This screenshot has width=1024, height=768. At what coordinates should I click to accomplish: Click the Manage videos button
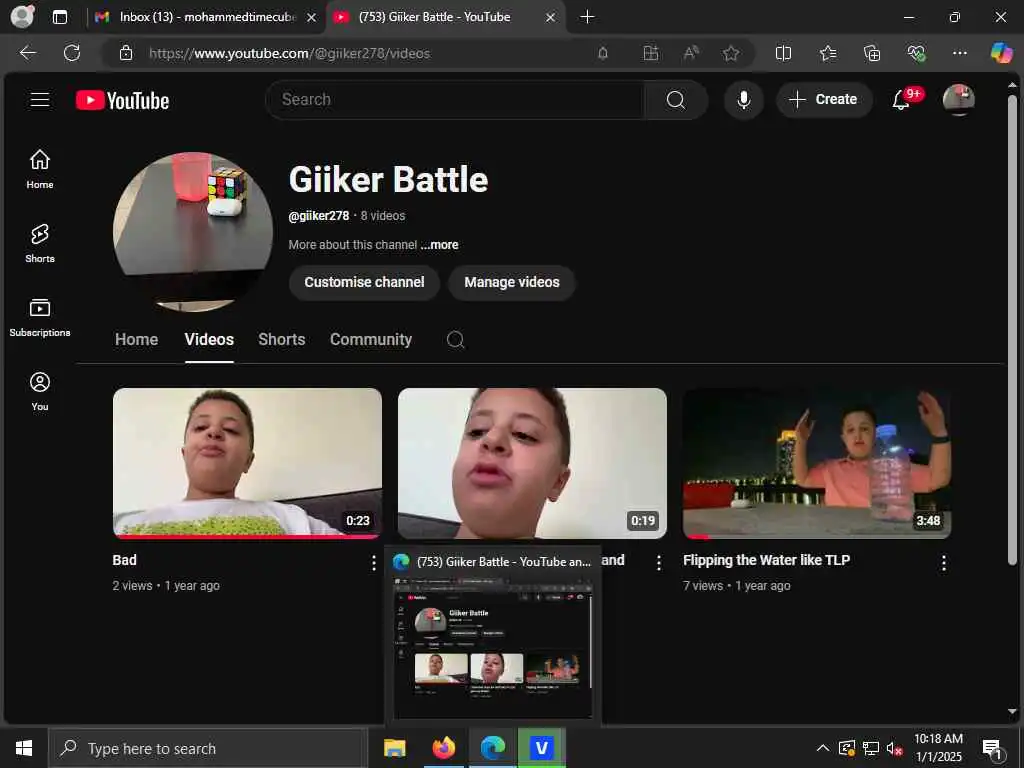point(511,282)
